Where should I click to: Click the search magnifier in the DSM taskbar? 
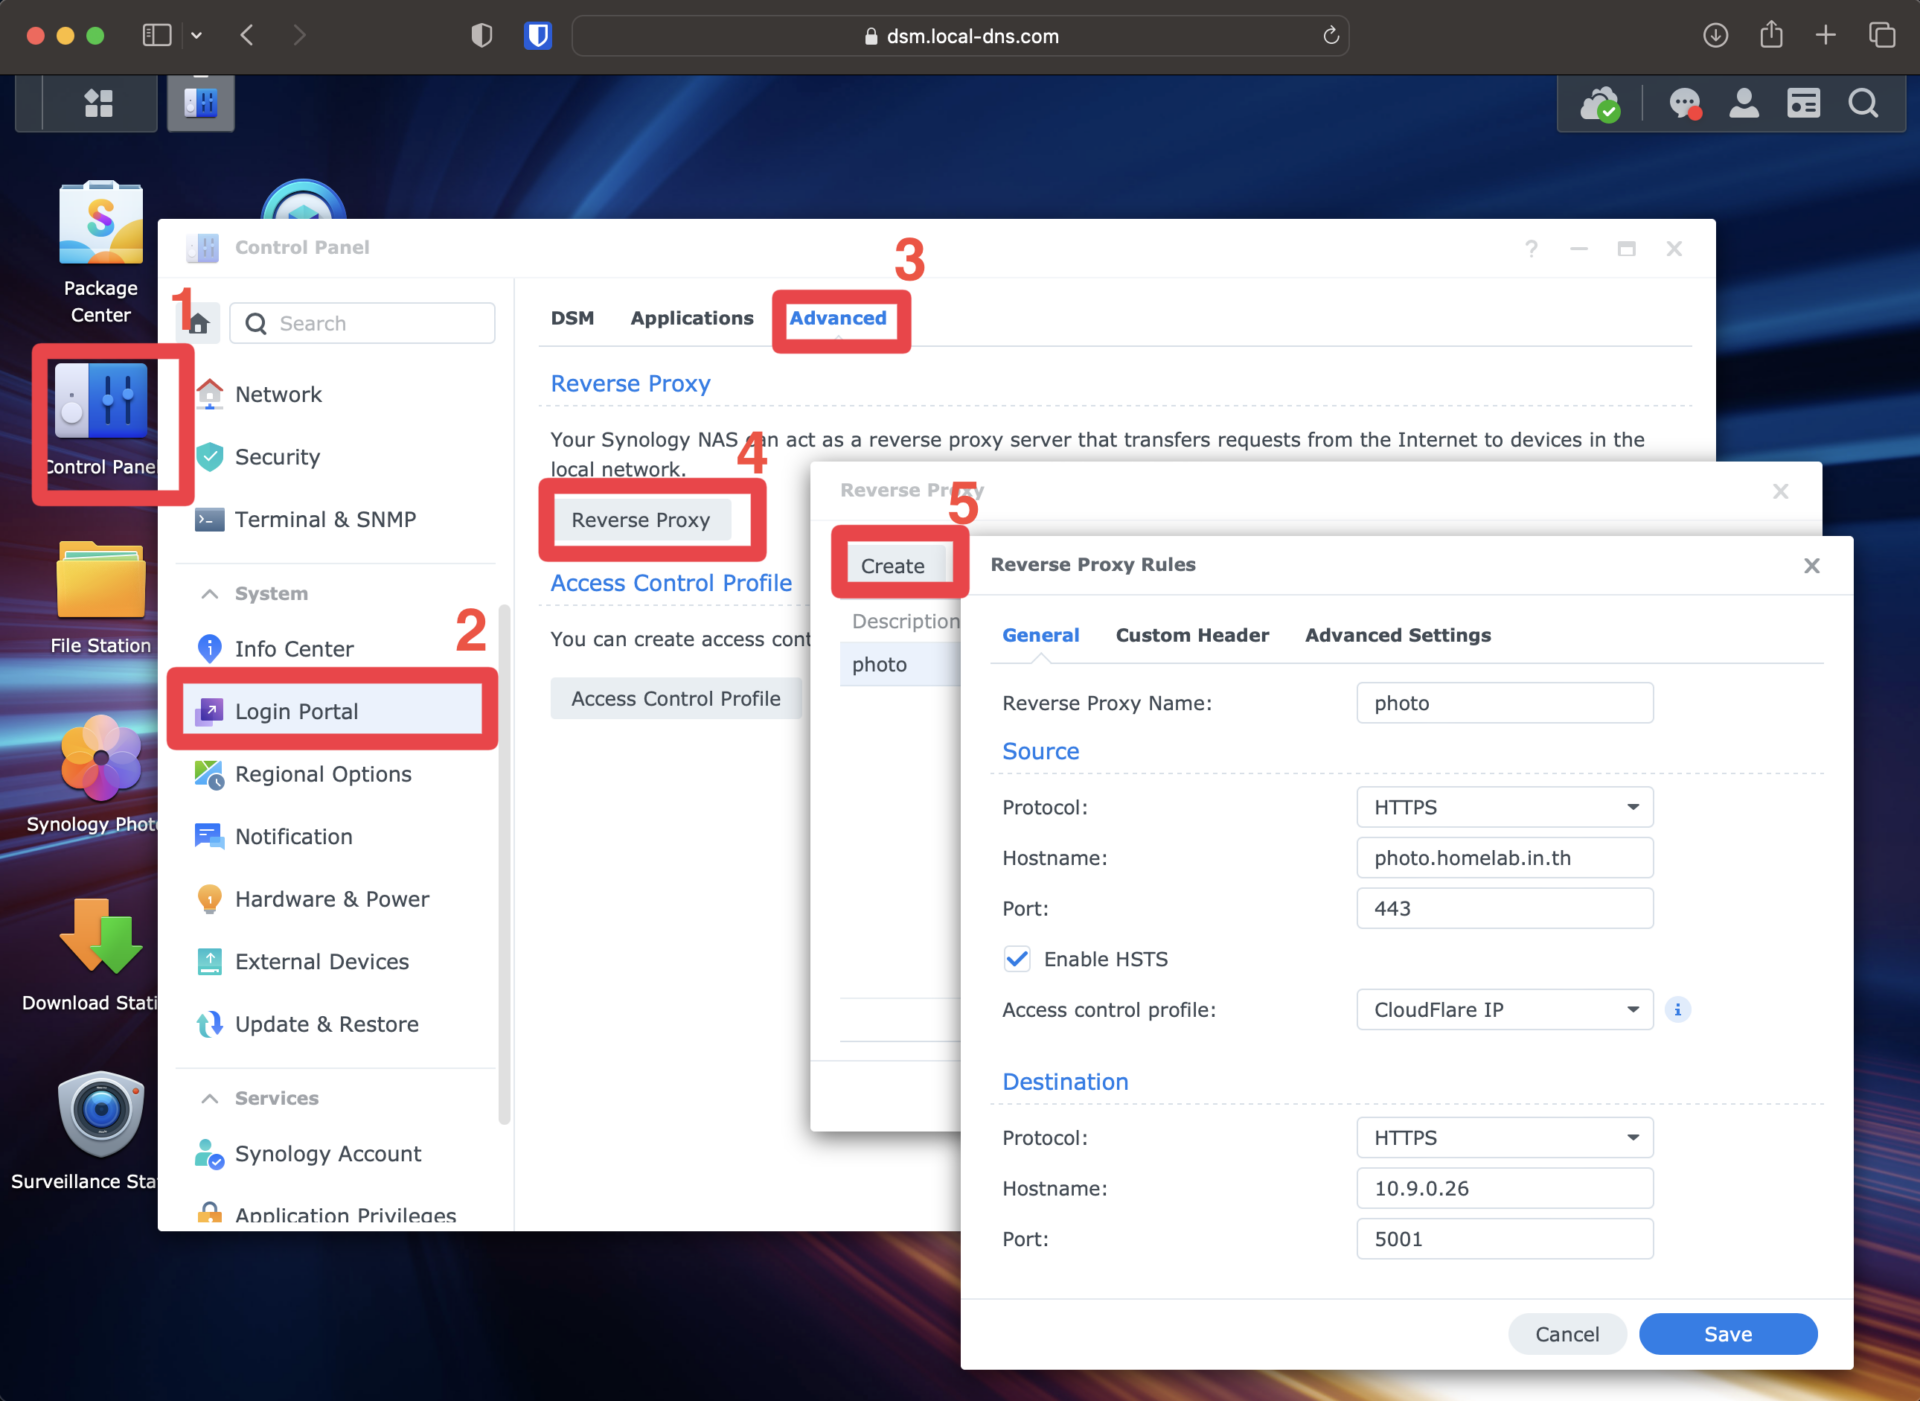(1863, 103)
